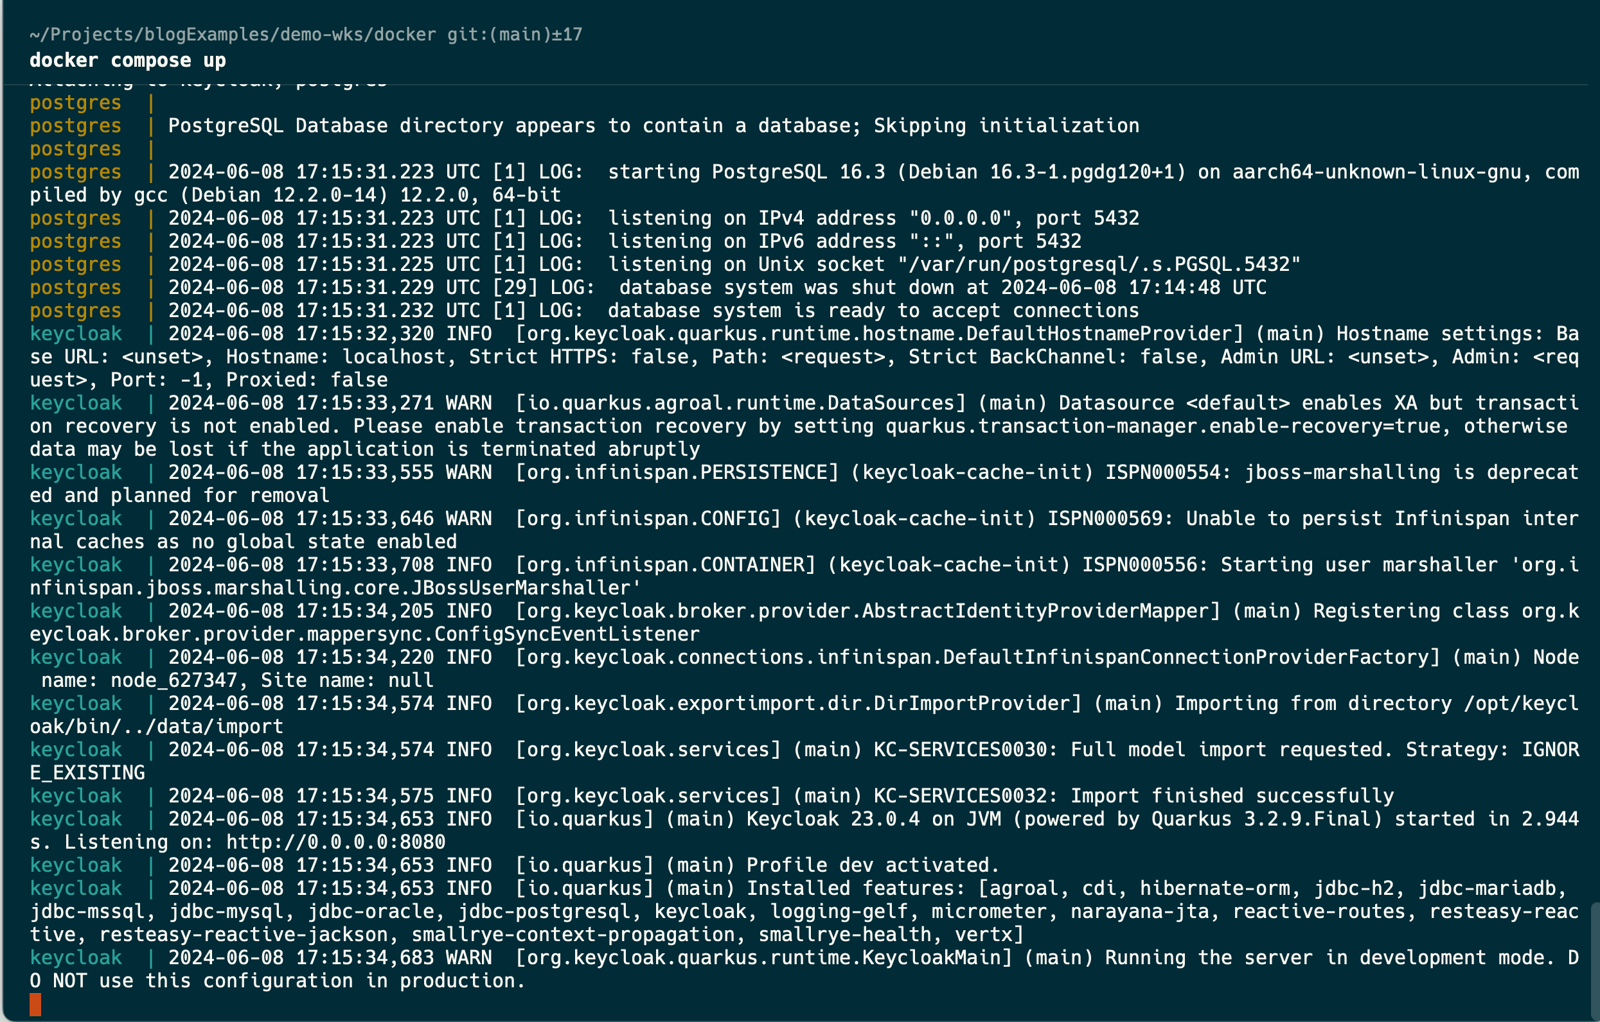Click the "jdbc-oracle" installed feature
The image size is (1600, 1022).
coord(371,911)
